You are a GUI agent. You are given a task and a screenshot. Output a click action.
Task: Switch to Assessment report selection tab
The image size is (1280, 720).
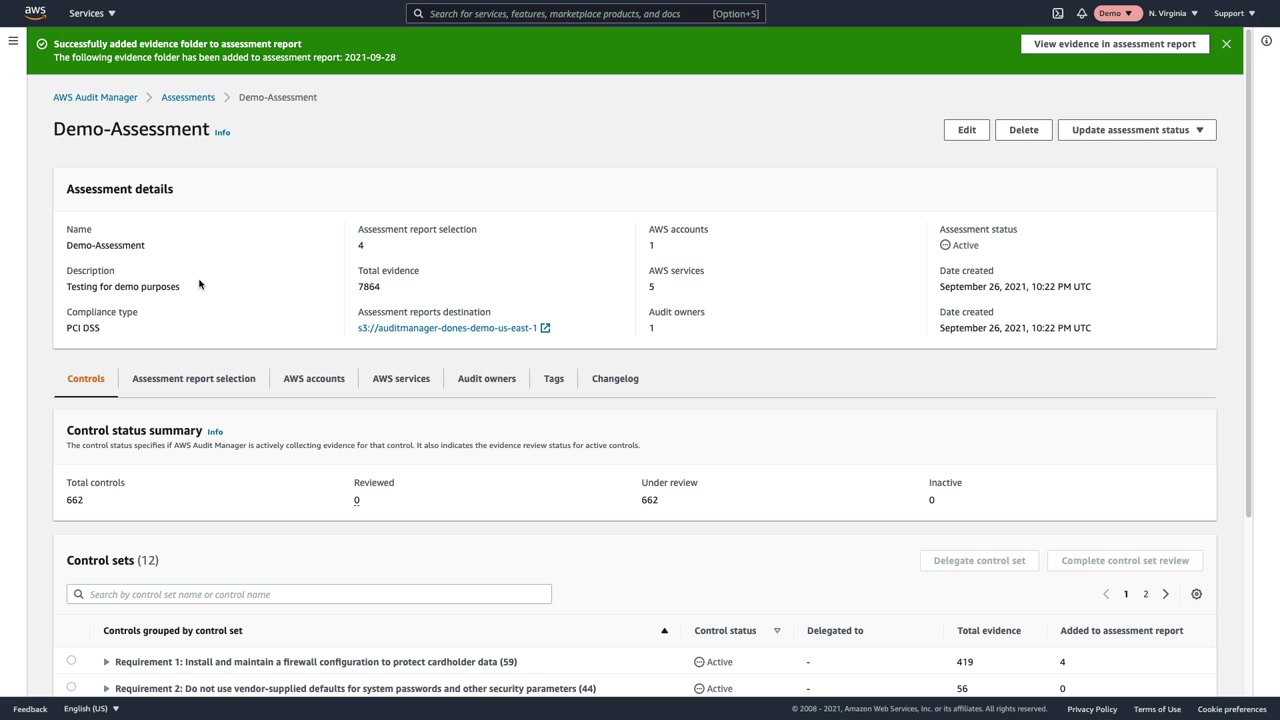194,379
